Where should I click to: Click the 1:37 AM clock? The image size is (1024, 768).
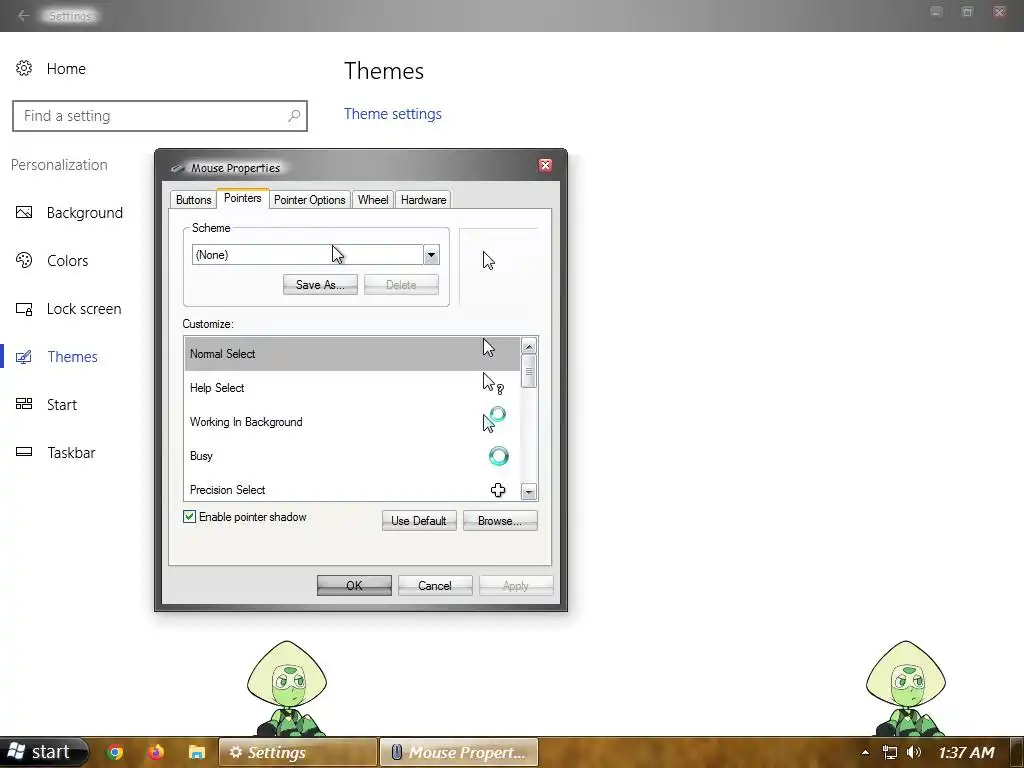tap(967, 752)
